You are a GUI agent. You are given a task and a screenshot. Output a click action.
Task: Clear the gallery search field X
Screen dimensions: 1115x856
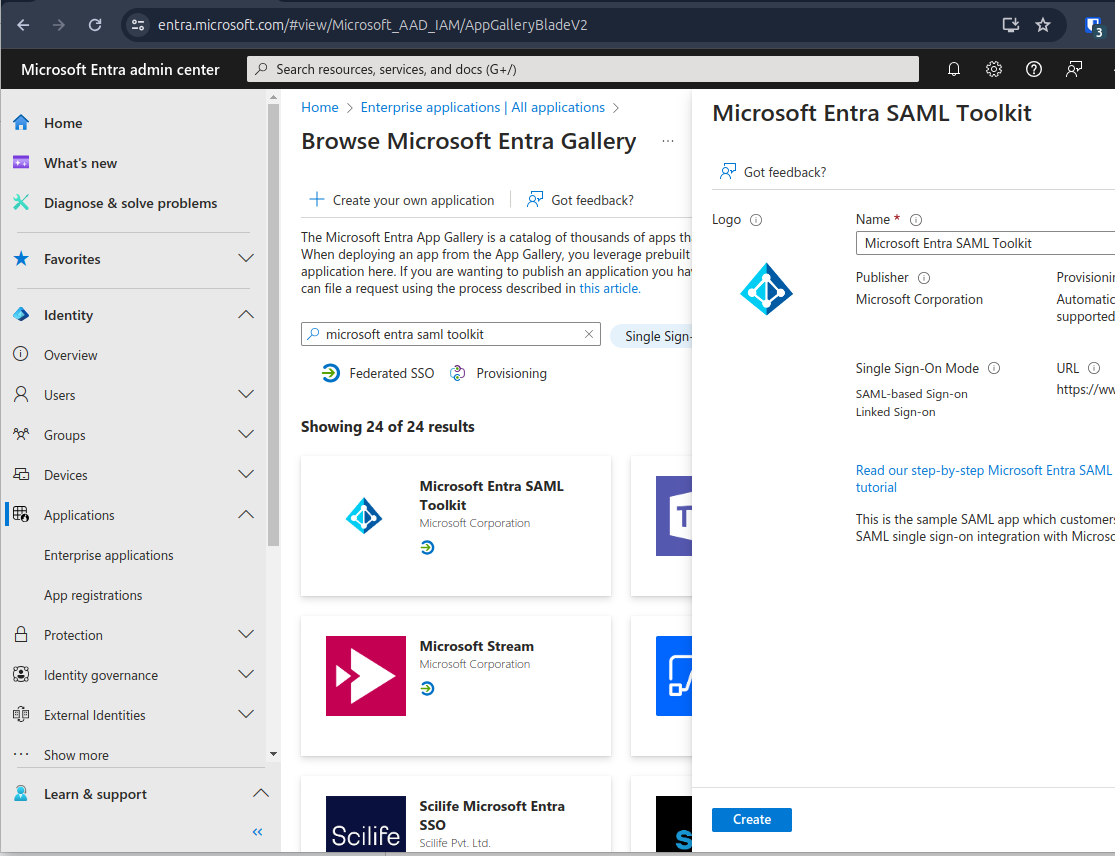coord(589,334)
